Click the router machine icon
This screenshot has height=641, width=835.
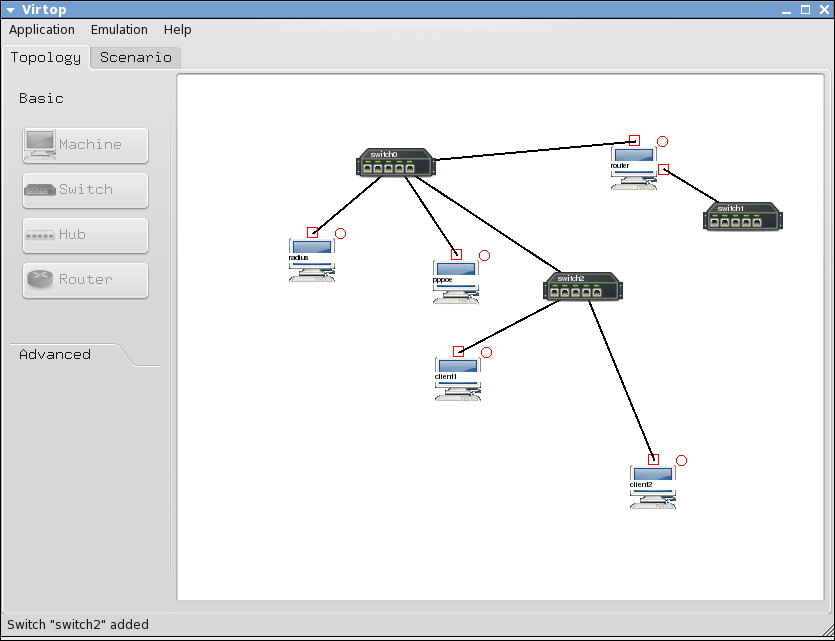click(634, 168)
